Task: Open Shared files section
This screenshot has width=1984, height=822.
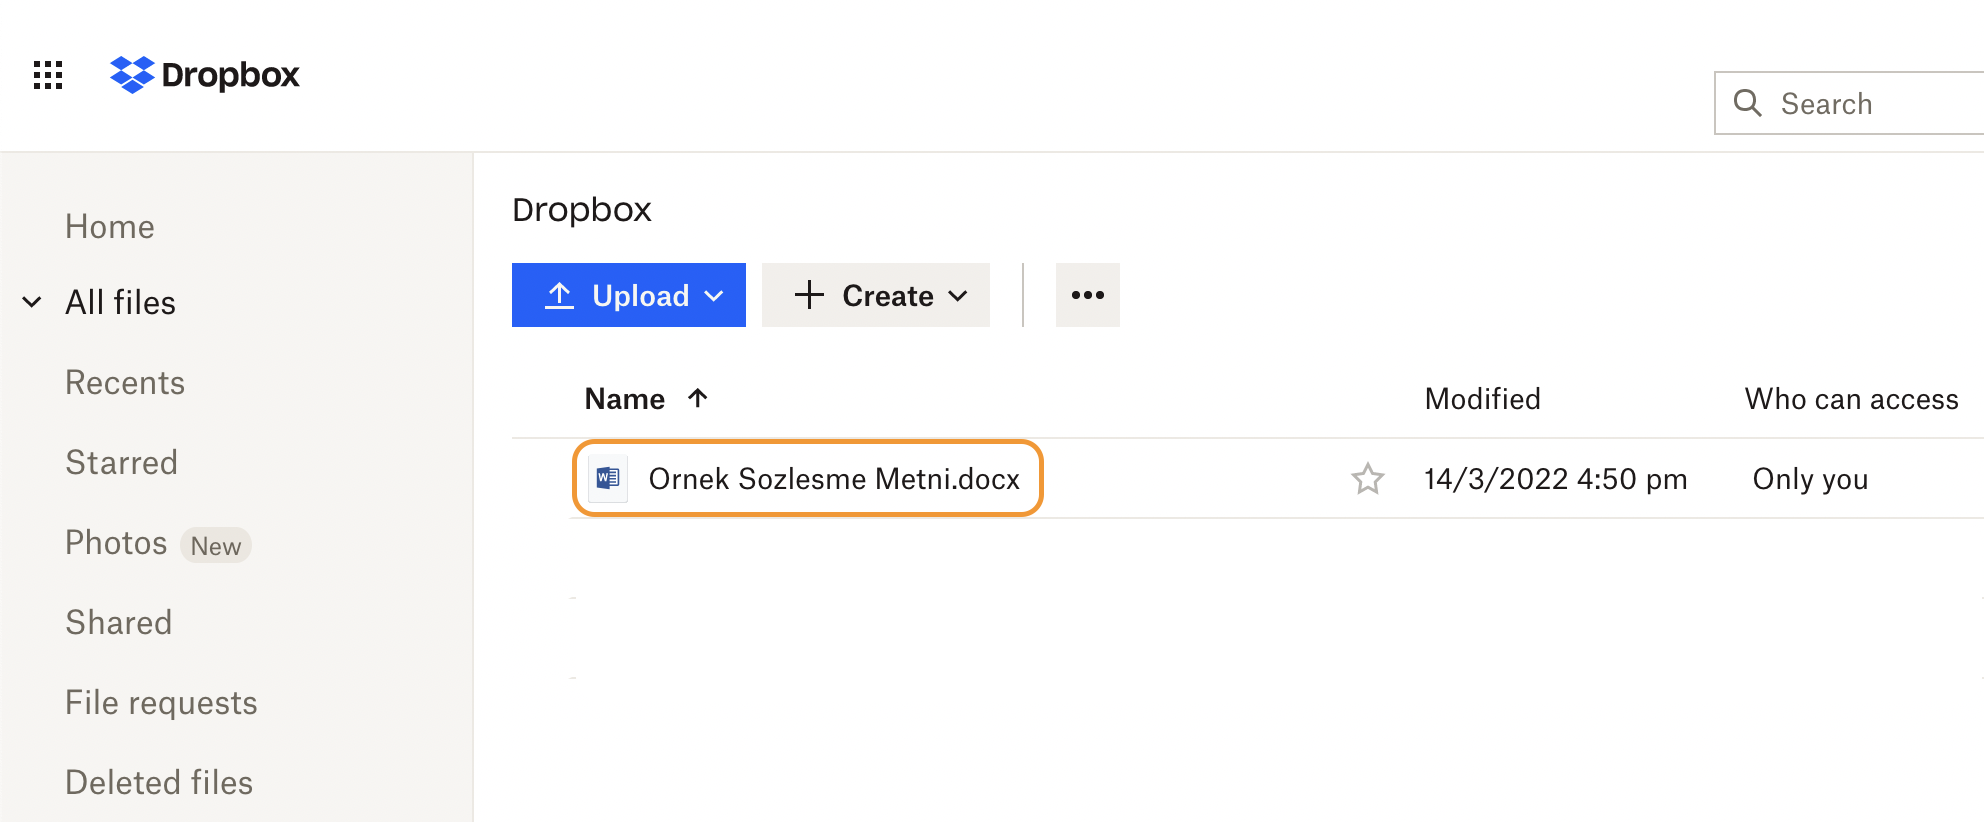Action: pyautogui.click(x=119, y=623)
